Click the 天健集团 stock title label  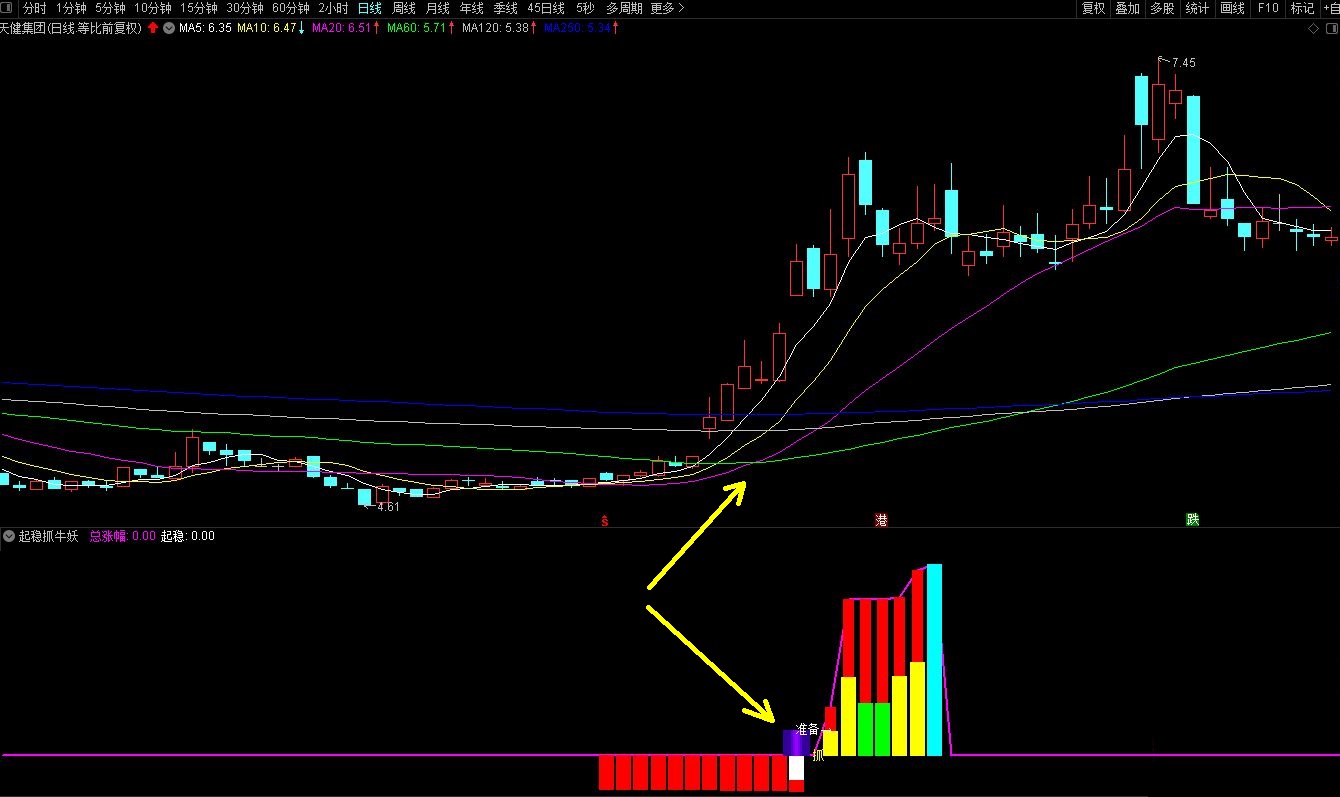click(72, 28)
